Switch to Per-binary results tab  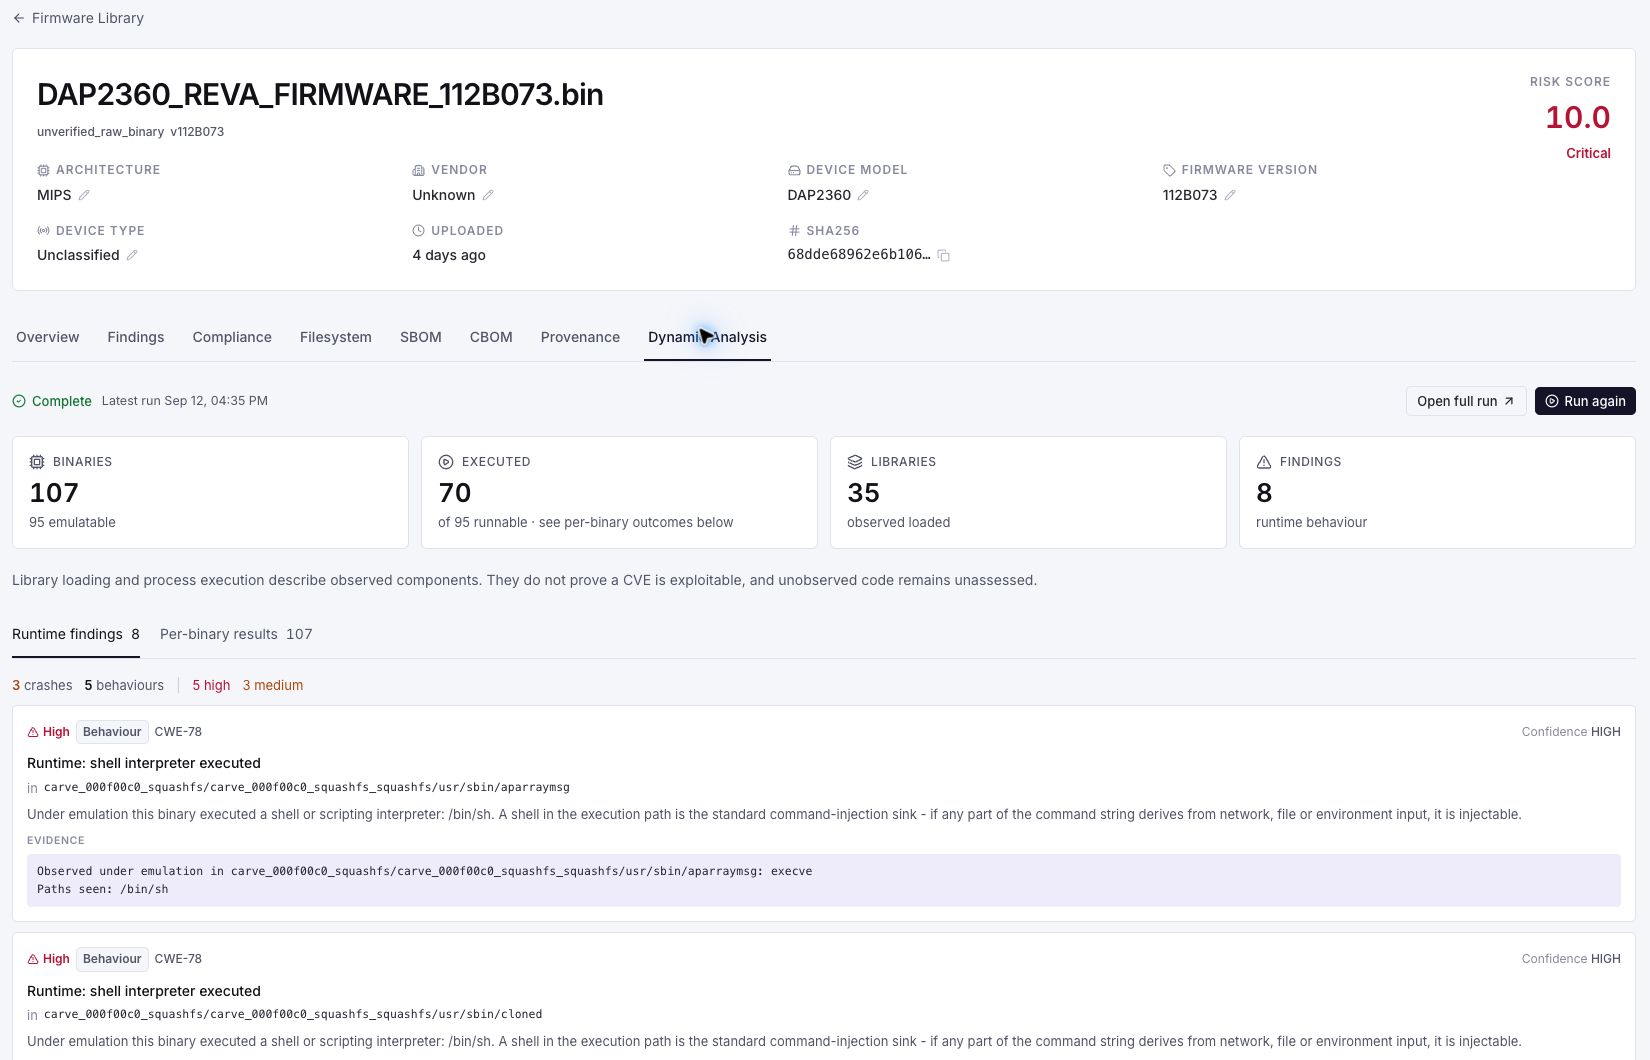[236, 634]
